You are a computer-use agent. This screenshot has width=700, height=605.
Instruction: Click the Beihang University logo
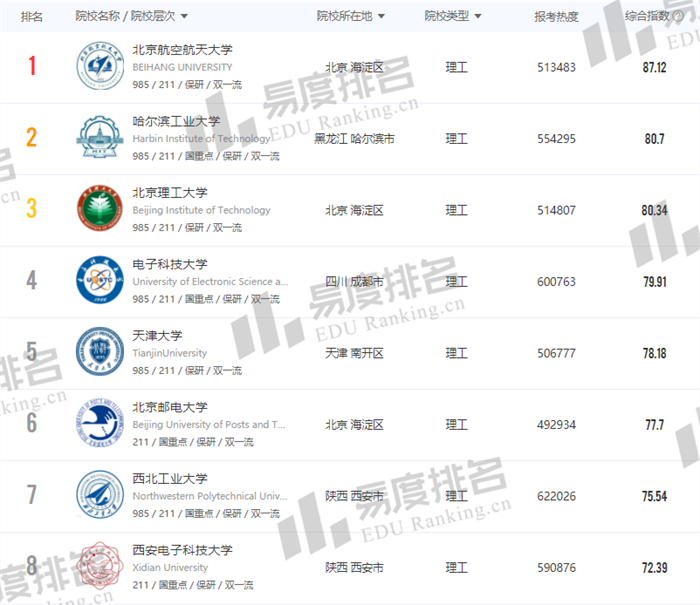pyautogui.click(x=100, y=66)
